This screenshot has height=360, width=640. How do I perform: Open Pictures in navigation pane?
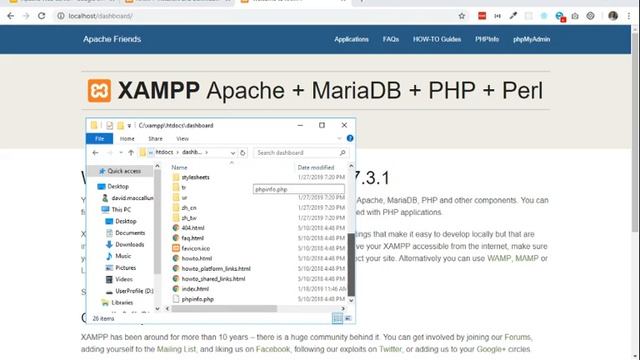click(x=125, y=268)
